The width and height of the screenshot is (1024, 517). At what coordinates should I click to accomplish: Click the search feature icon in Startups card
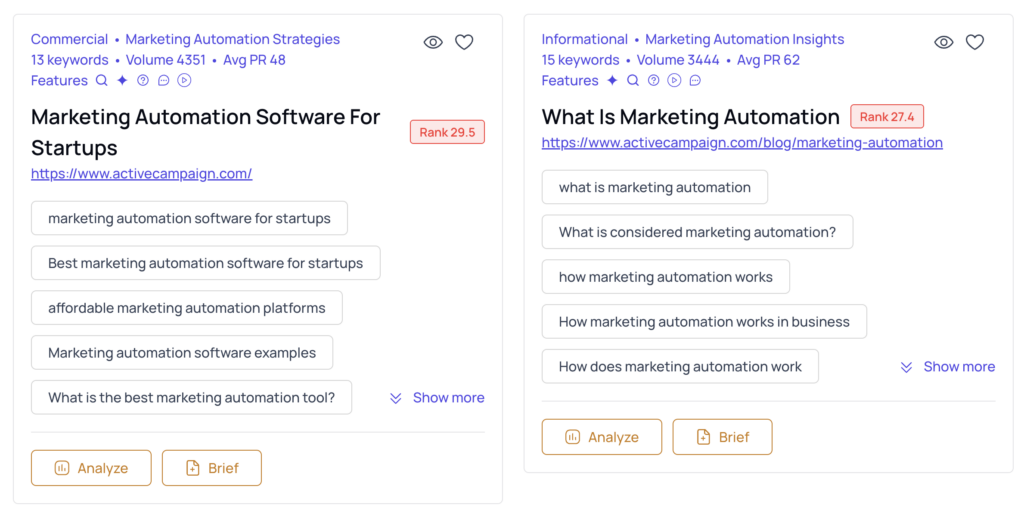point(101,81)
